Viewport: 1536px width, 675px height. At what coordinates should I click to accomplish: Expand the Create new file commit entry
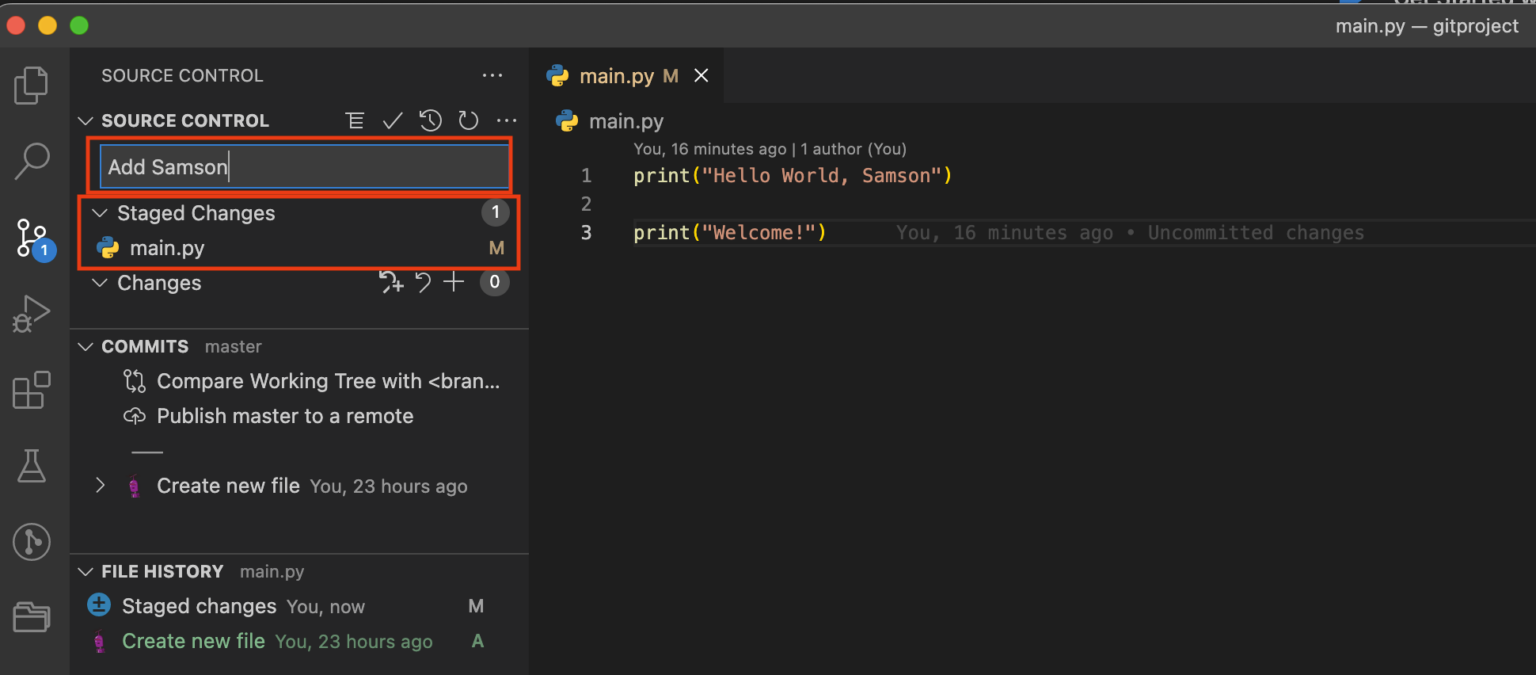click(x=99, y=486)
